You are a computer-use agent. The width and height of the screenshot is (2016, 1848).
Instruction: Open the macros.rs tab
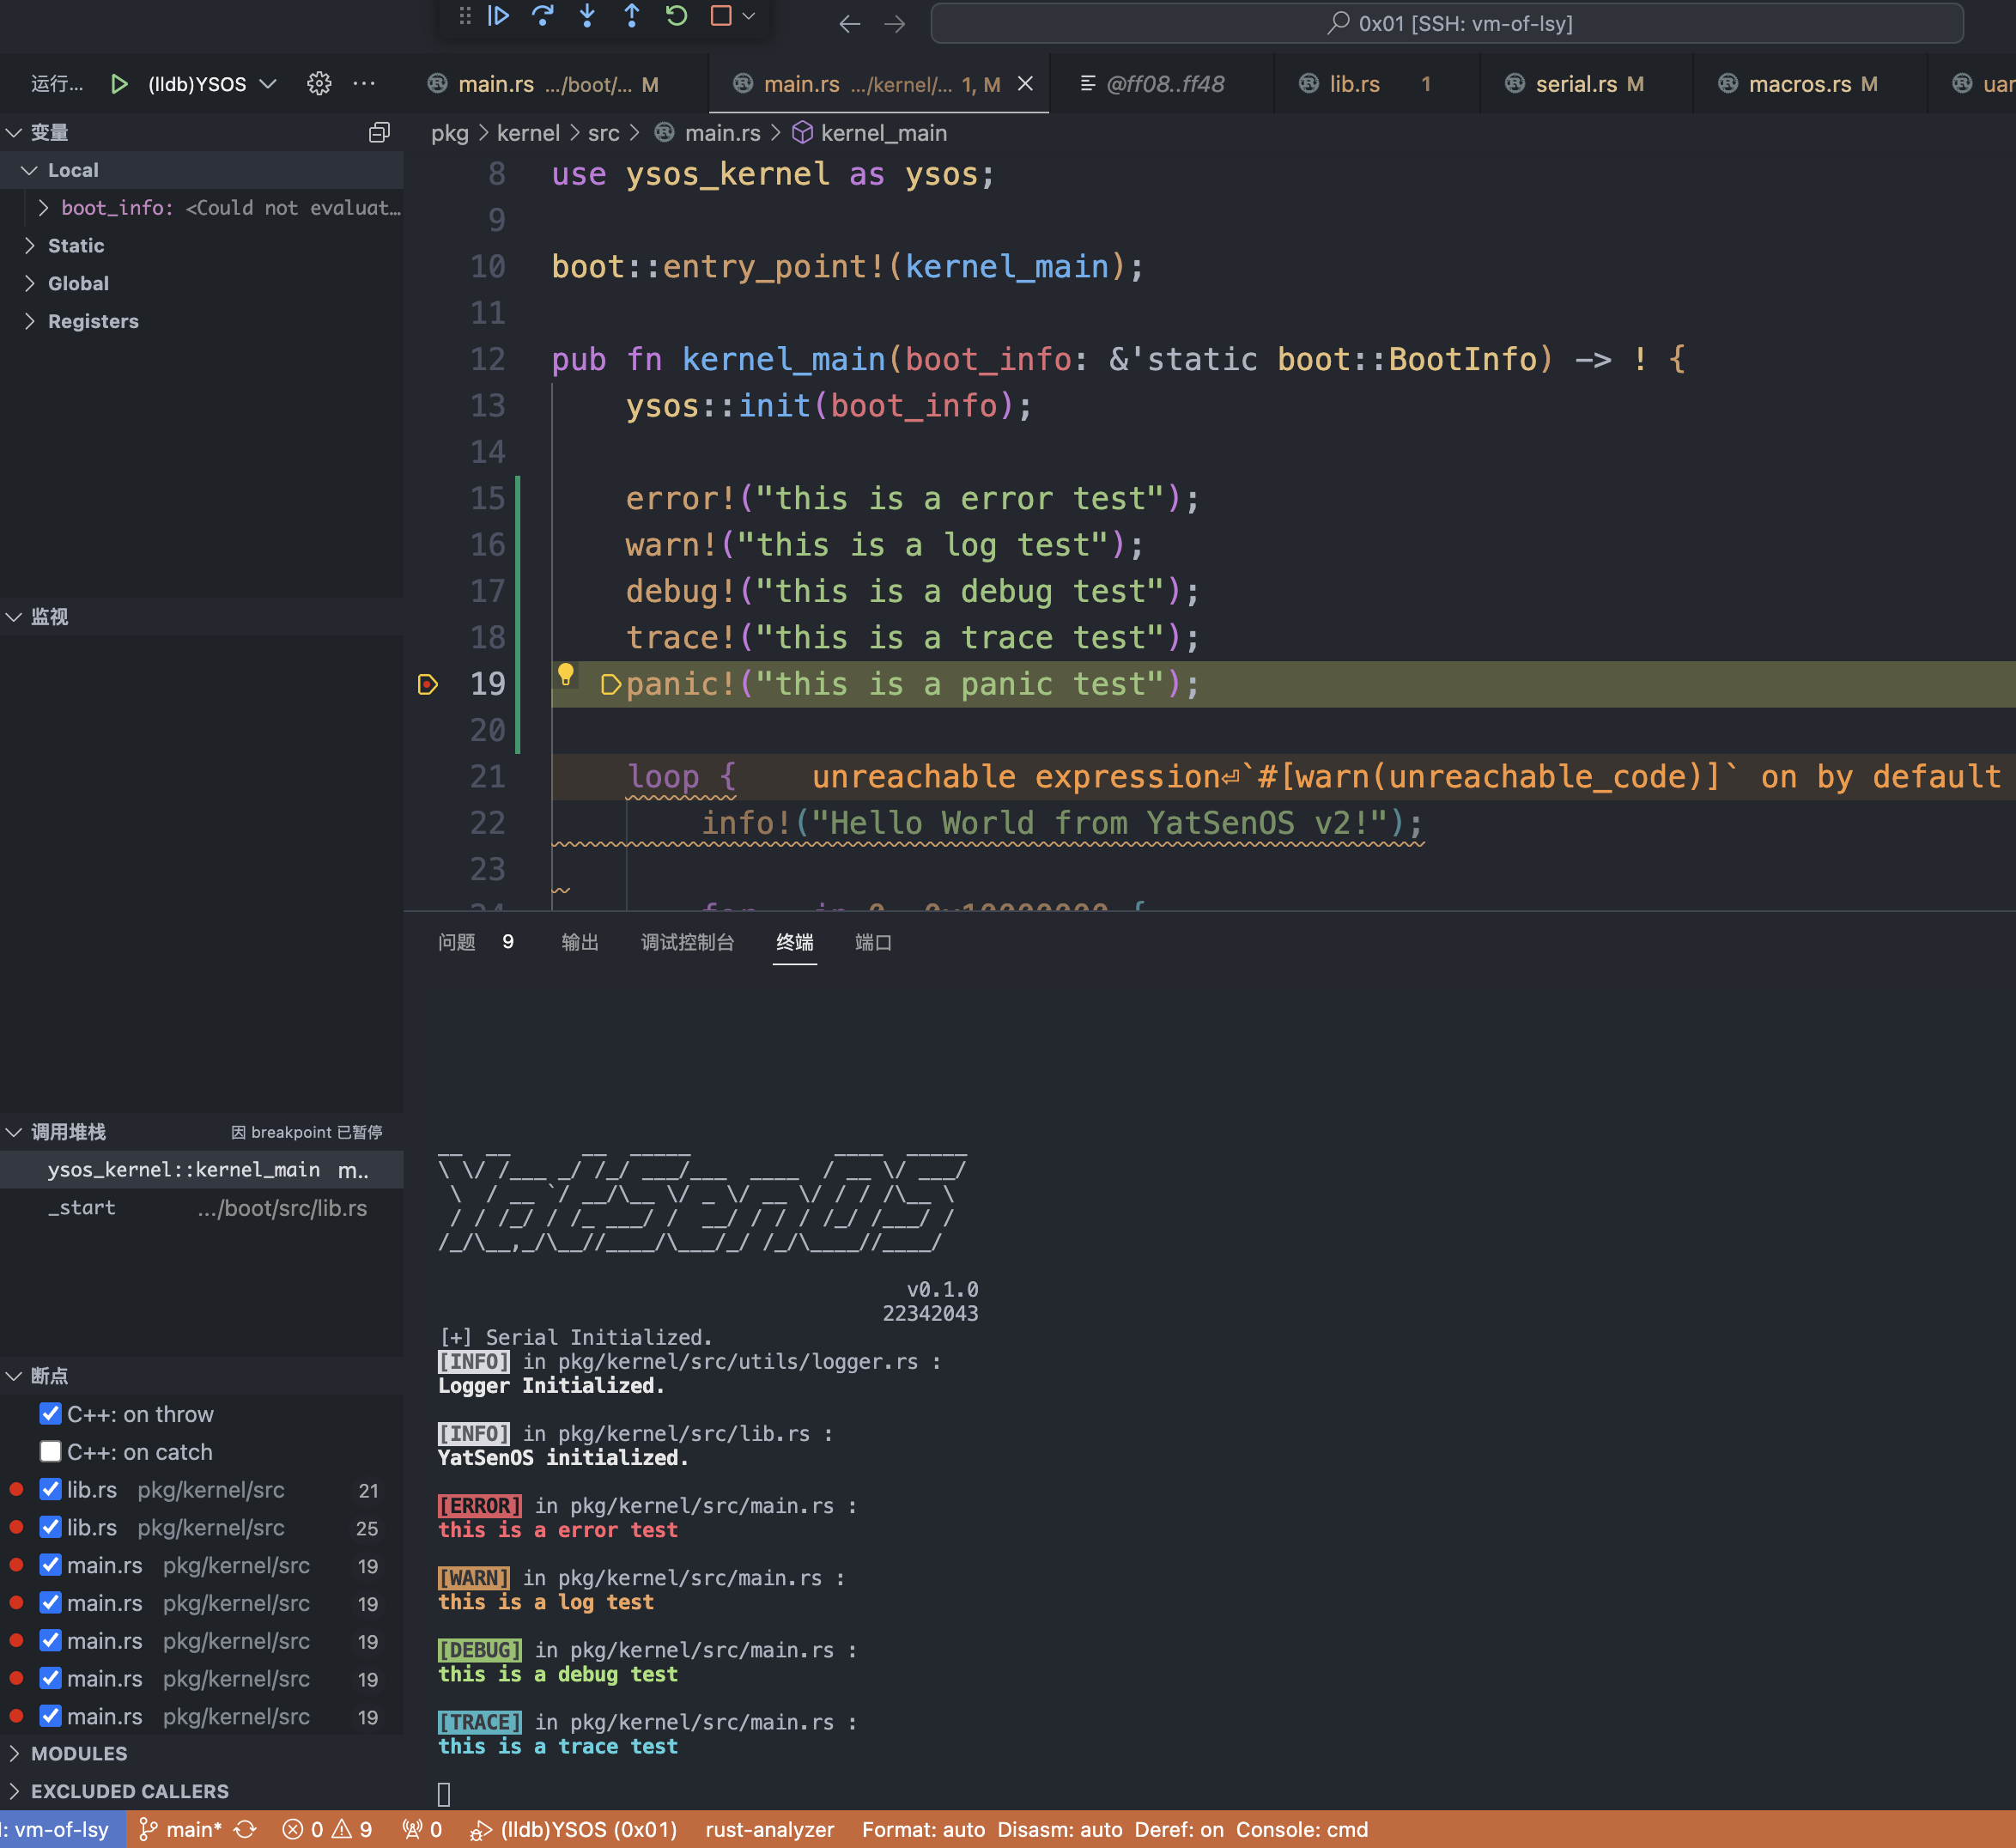click(x=1810, y=84)
